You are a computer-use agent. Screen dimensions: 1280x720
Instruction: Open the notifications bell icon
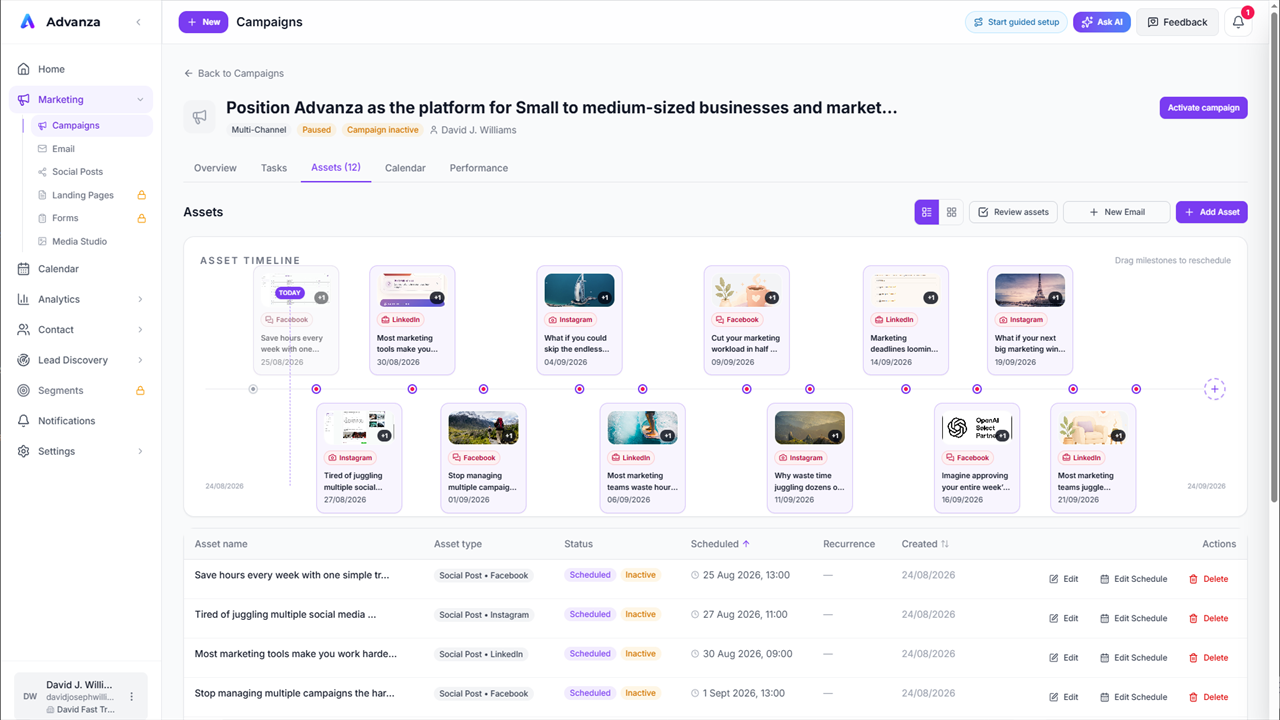[x=1238, y=22]
